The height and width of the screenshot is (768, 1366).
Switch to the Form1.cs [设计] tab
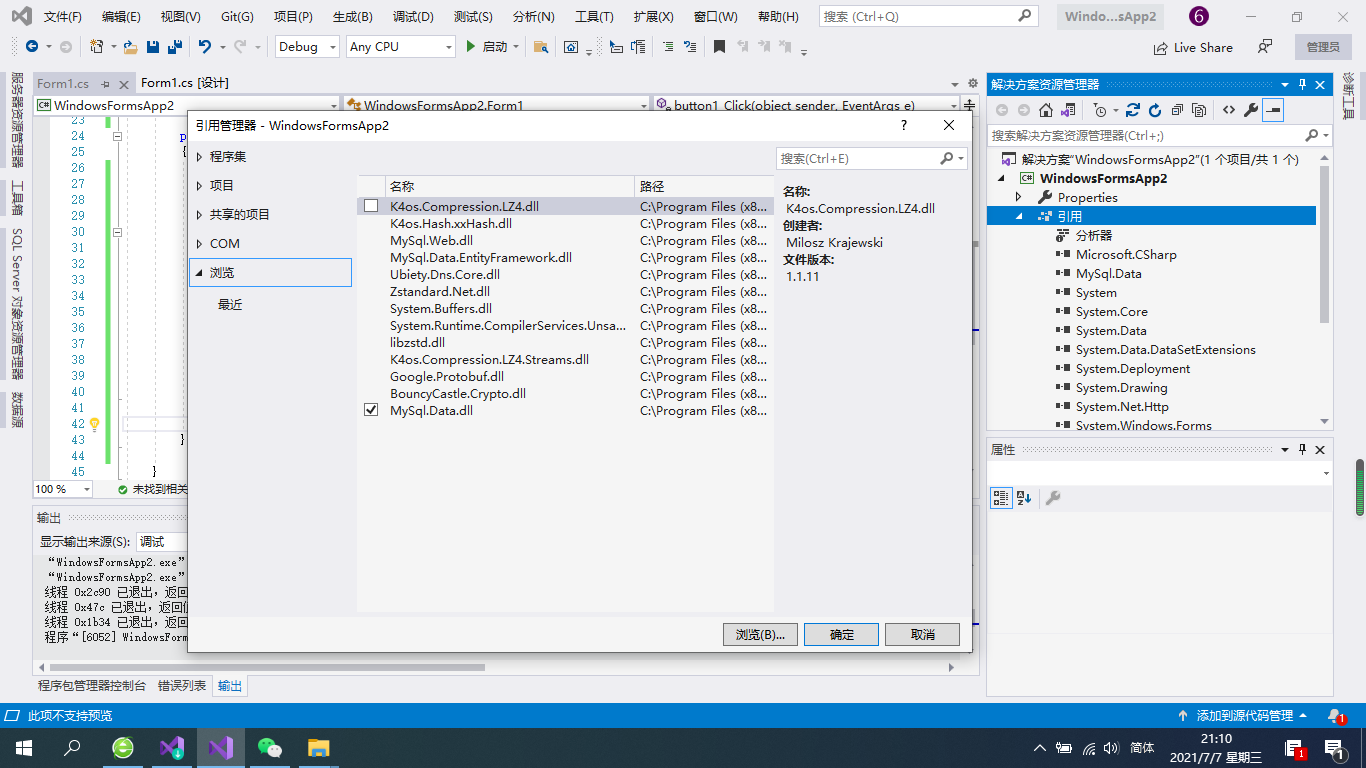(185, 83)
